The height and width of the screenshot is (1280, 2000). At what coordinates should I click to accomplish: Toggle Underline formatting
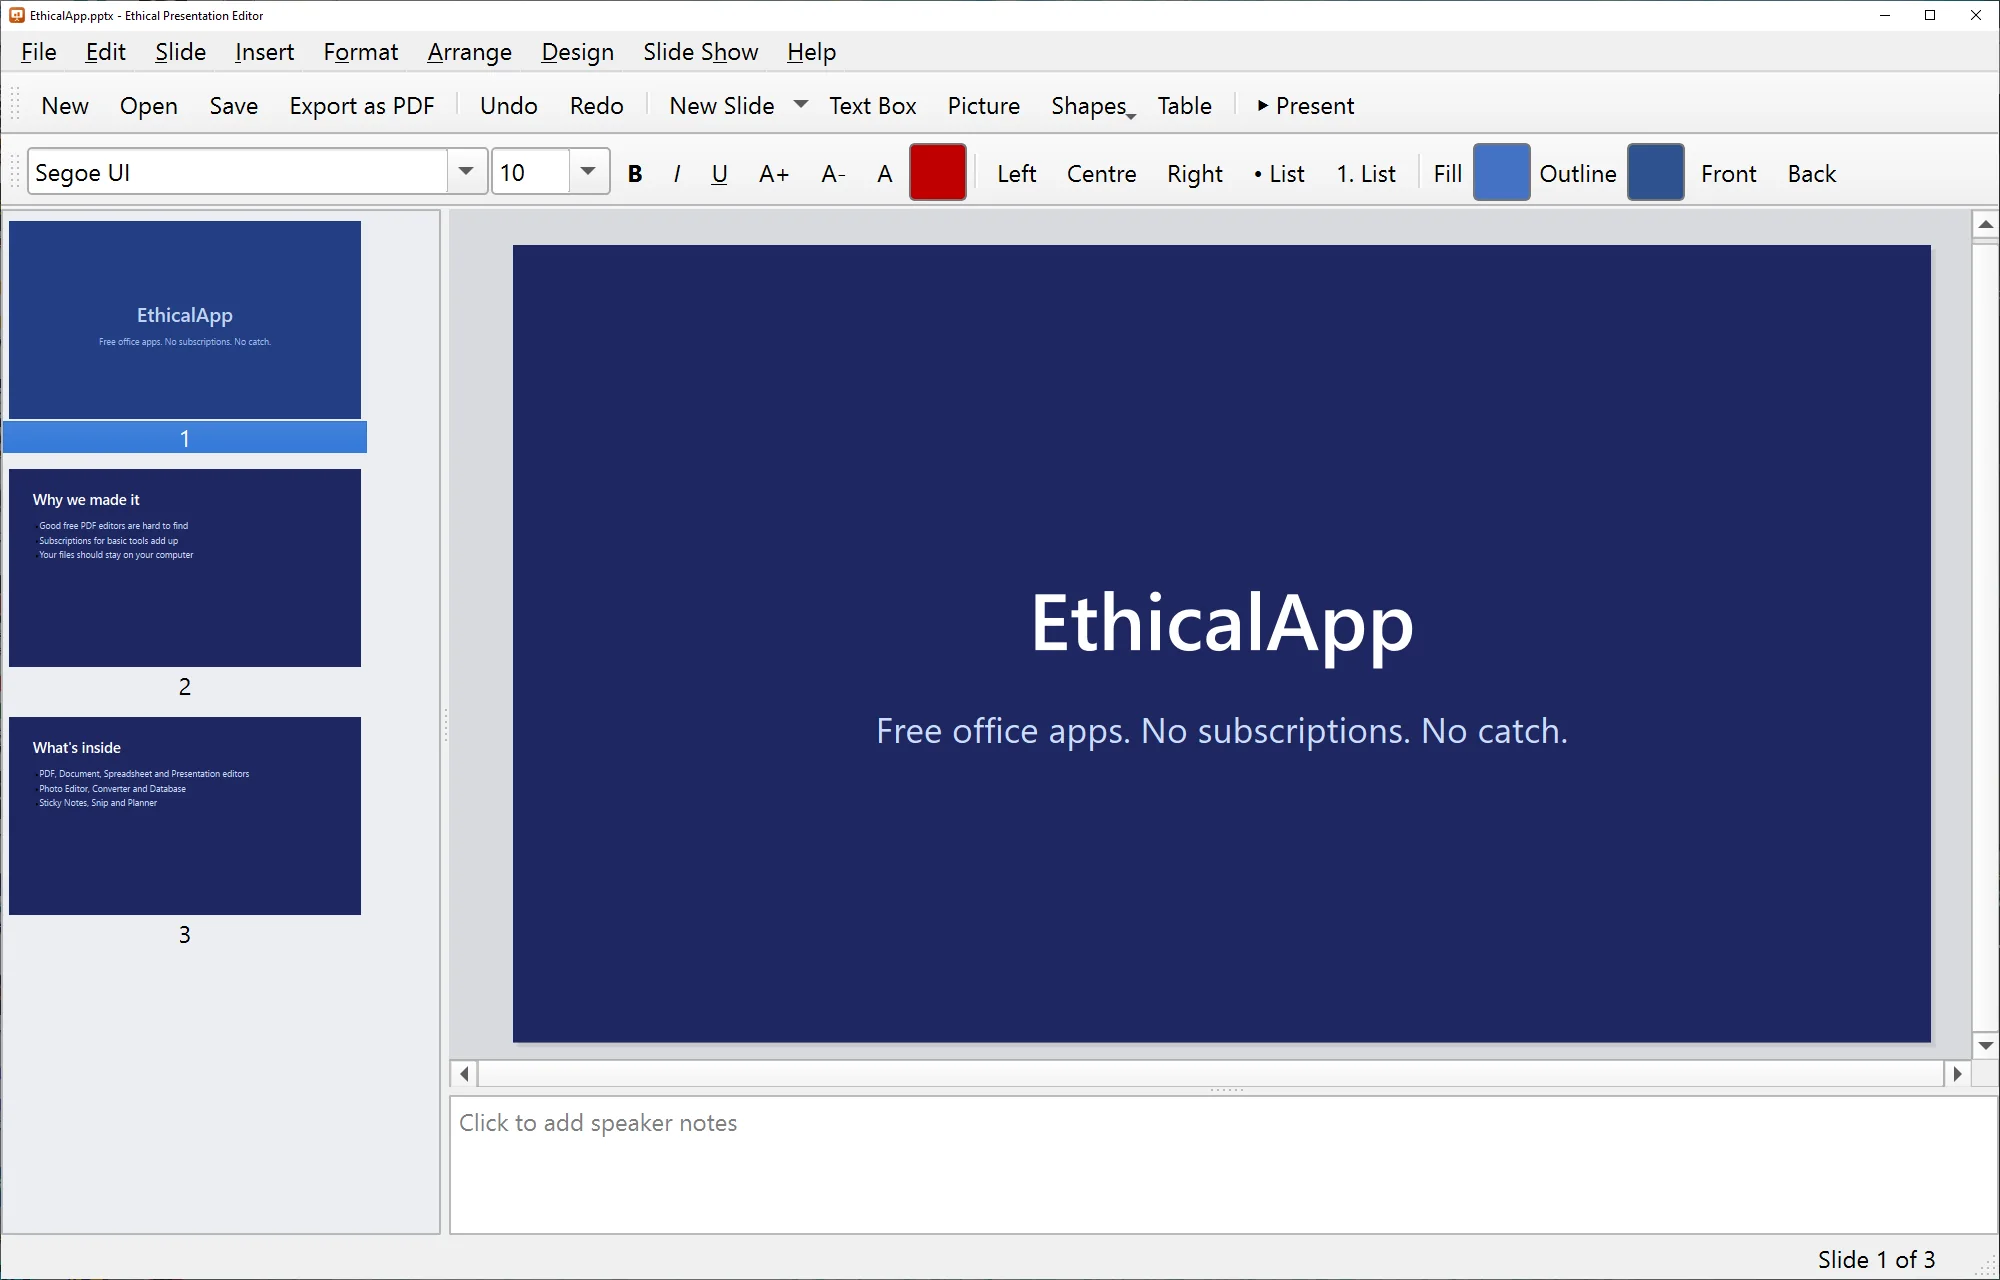pyautogui.click(x=719, y=173)
